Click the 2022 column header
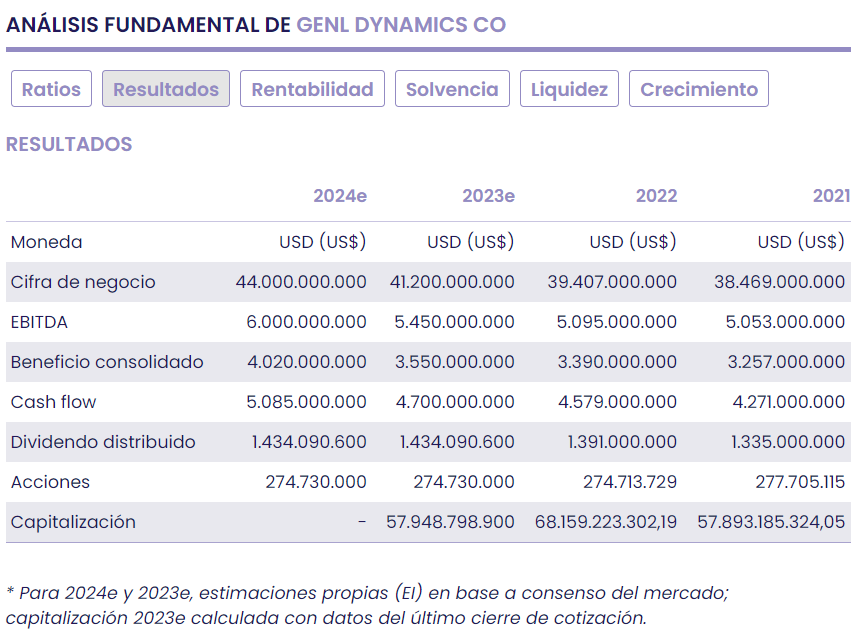 pos(656,196)
